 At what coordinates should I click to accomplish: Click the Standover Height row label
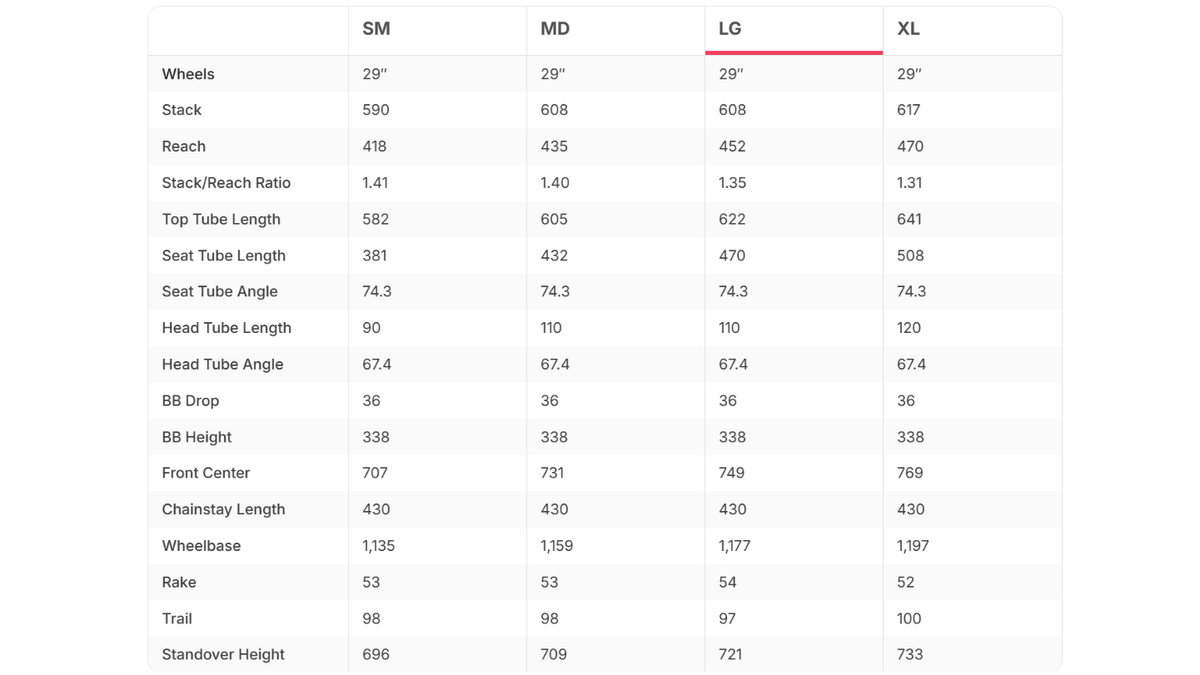(x=223, y=654)
